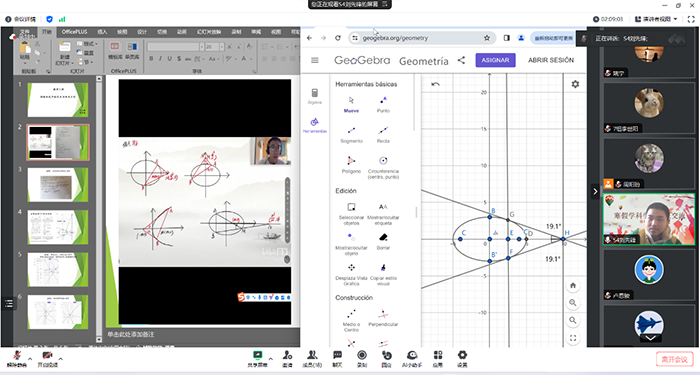This screenshot has width=700, height=375.
Task: Choose the Circunferencia (centro, punto) tool
Action: [x=383, y=167]
